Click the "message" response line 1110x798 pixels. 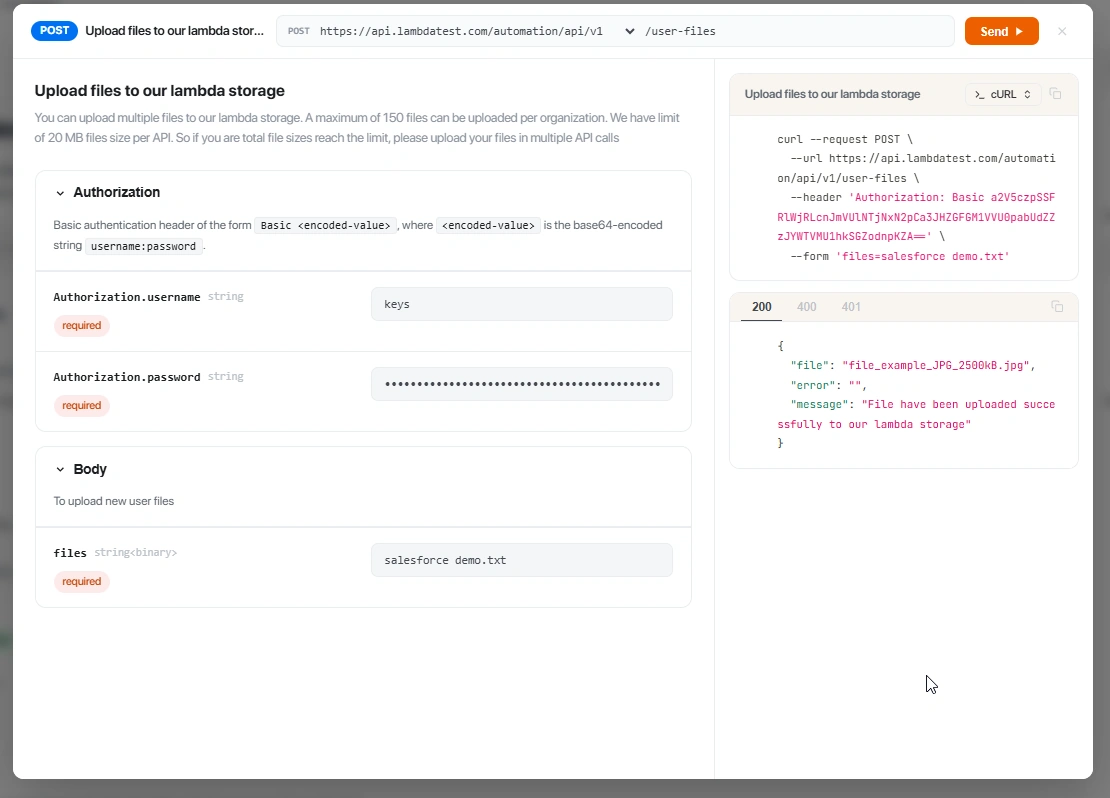tap(916, 414)
